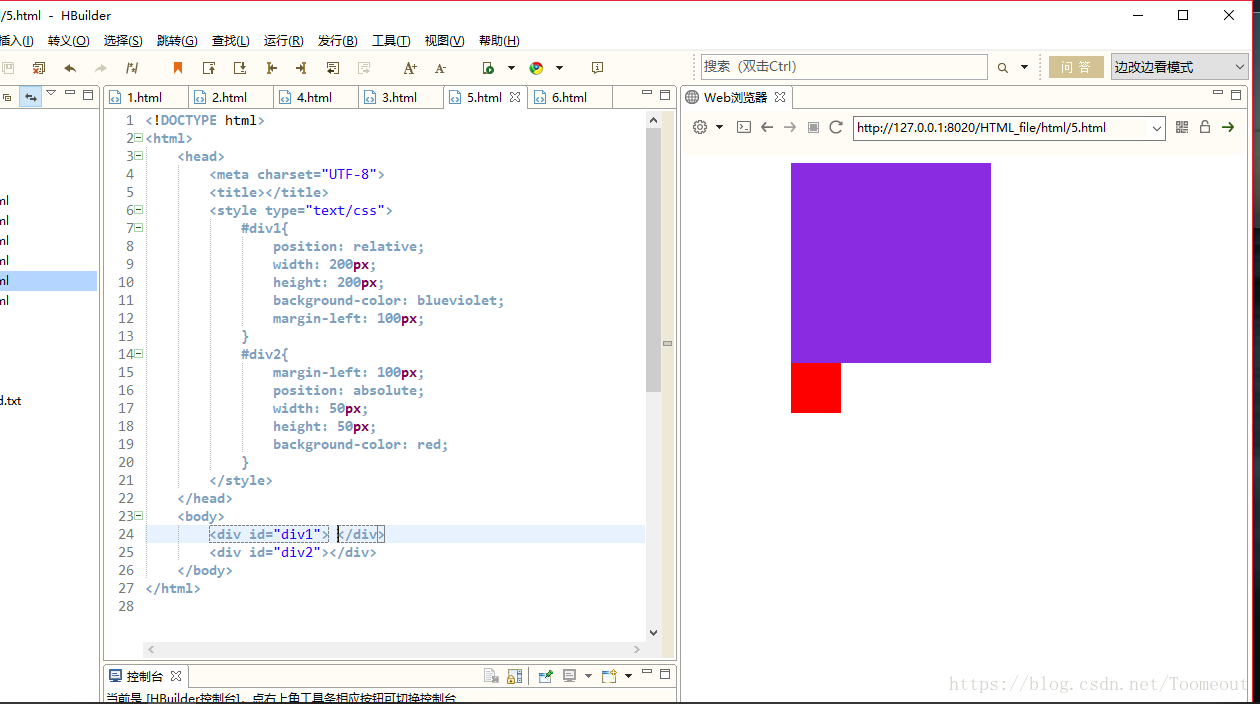The image size is (1260, 704).
Task: Refresh the Web browser preview
Action: tap(836, 127)
